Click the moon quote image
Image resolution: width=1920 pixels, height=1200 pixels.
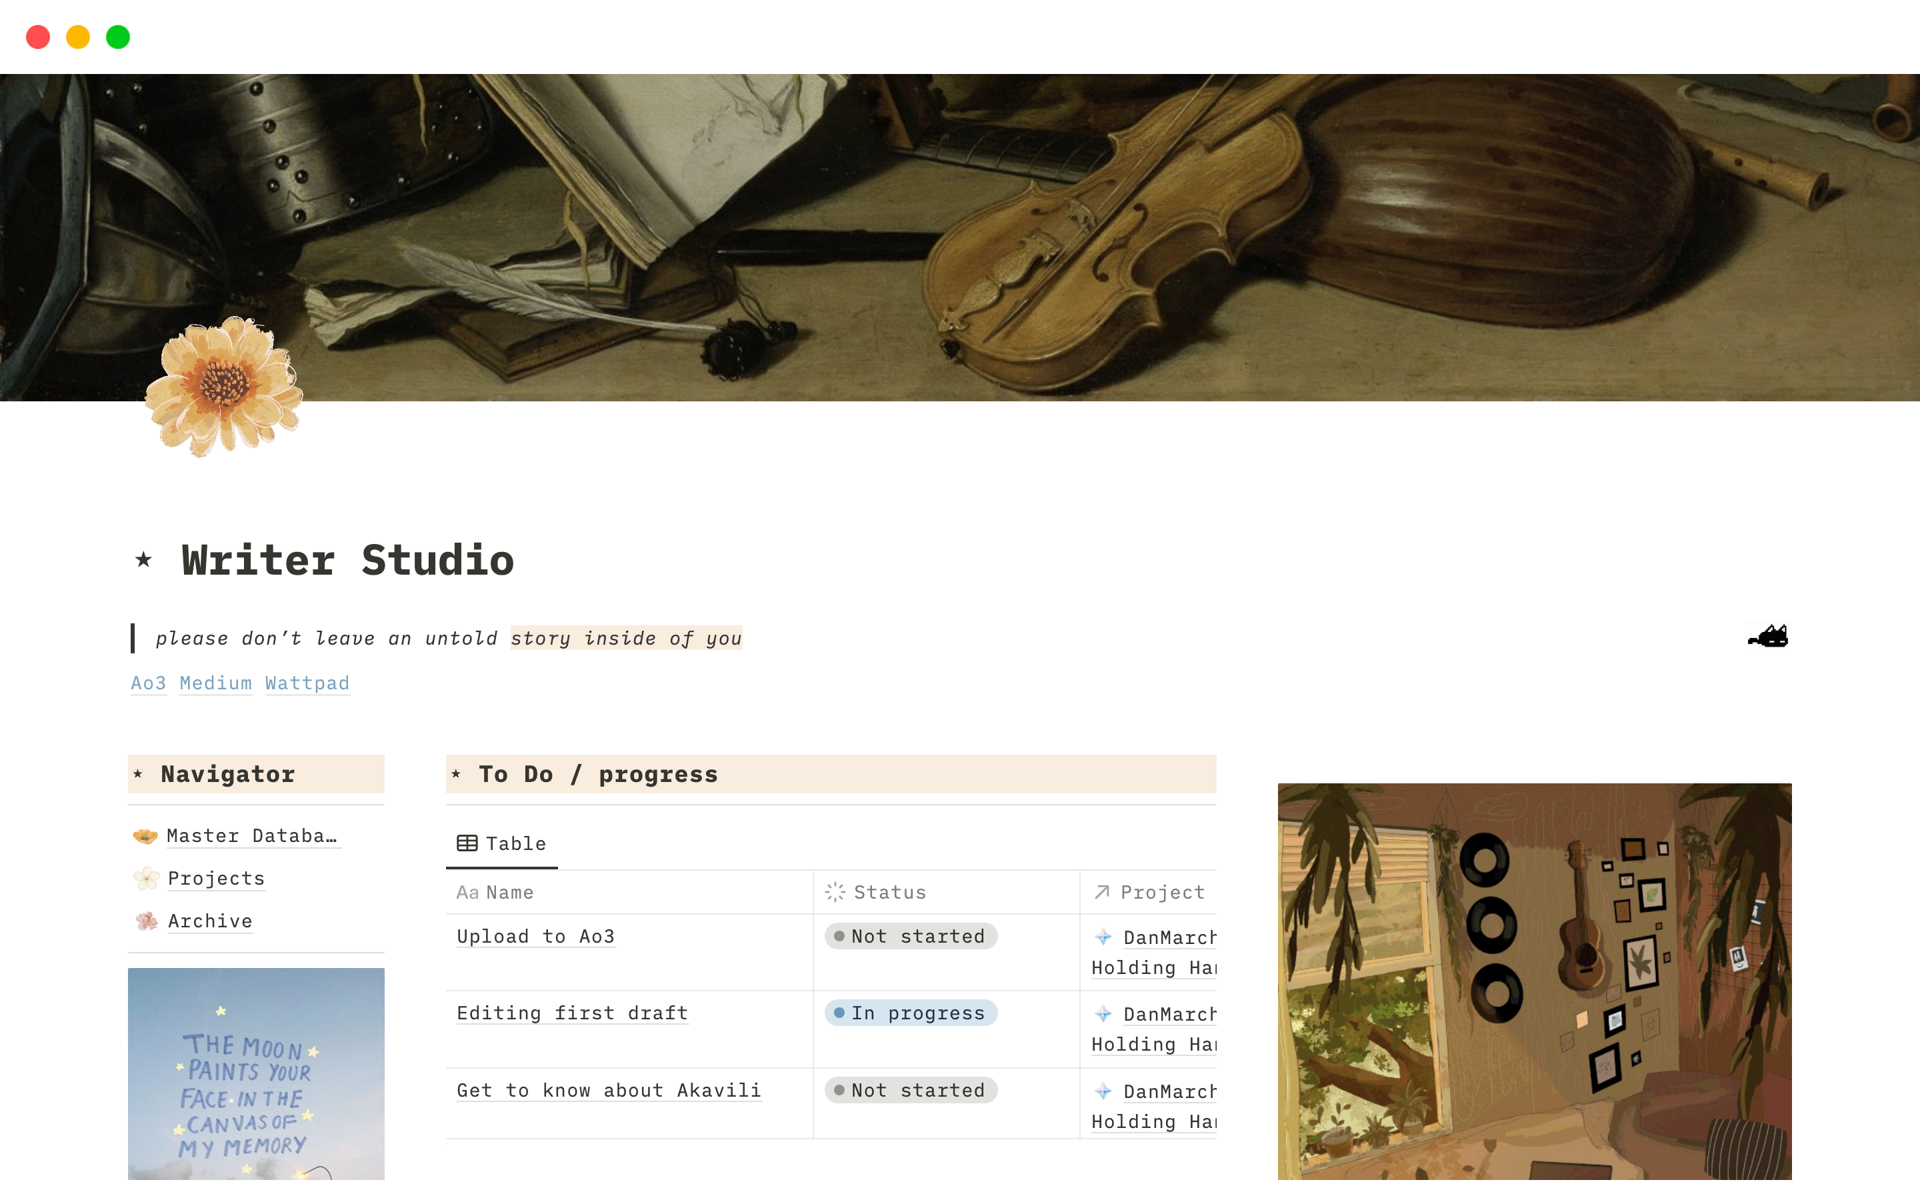(256, 1073)
